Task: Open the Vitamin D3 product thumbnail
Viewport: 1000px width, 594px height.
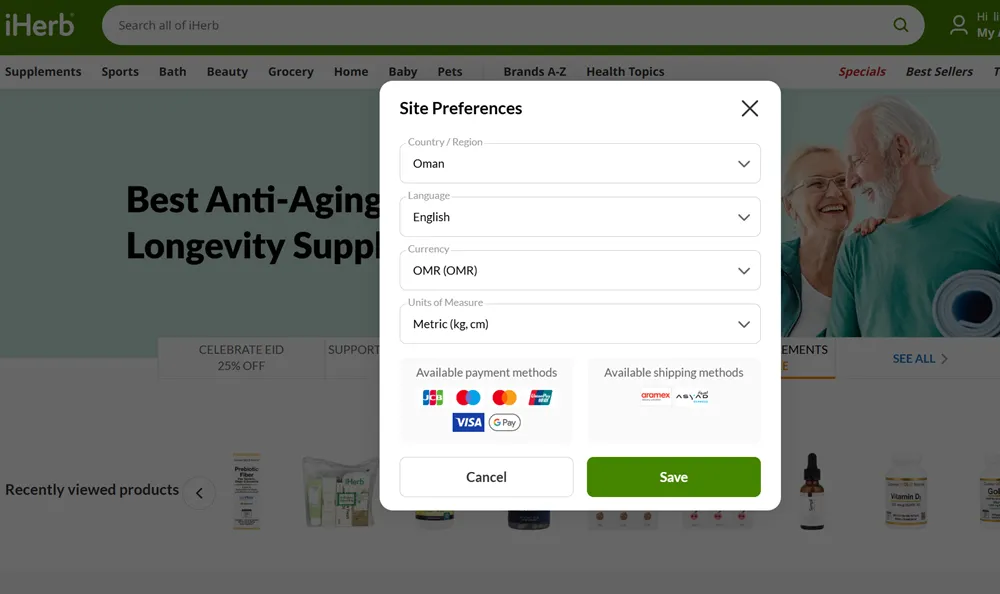Action: (x=906, y=491)
